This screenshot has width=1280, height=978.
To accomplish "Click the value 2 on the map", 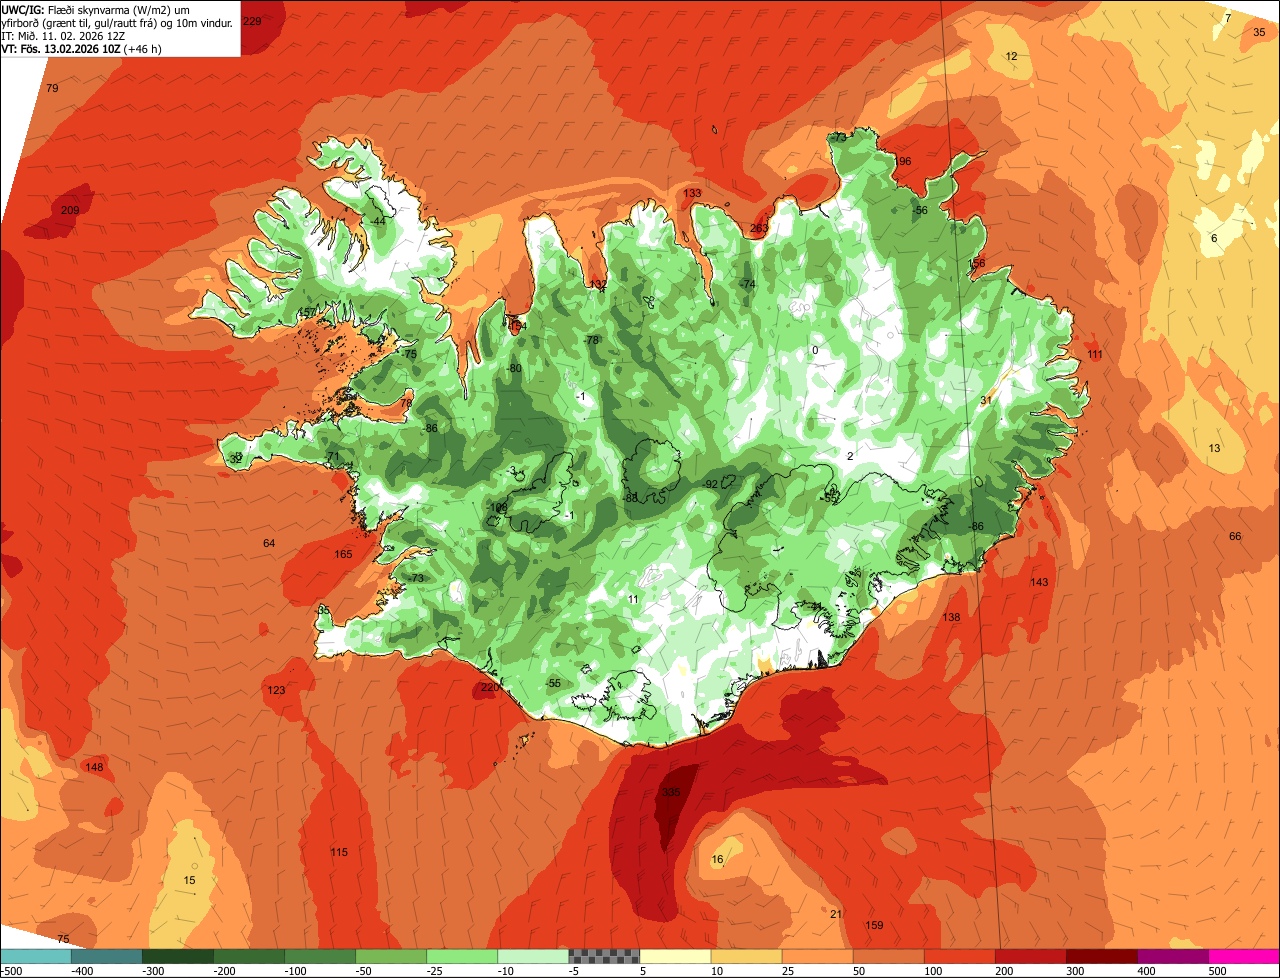I will click(x=850, y=456).
